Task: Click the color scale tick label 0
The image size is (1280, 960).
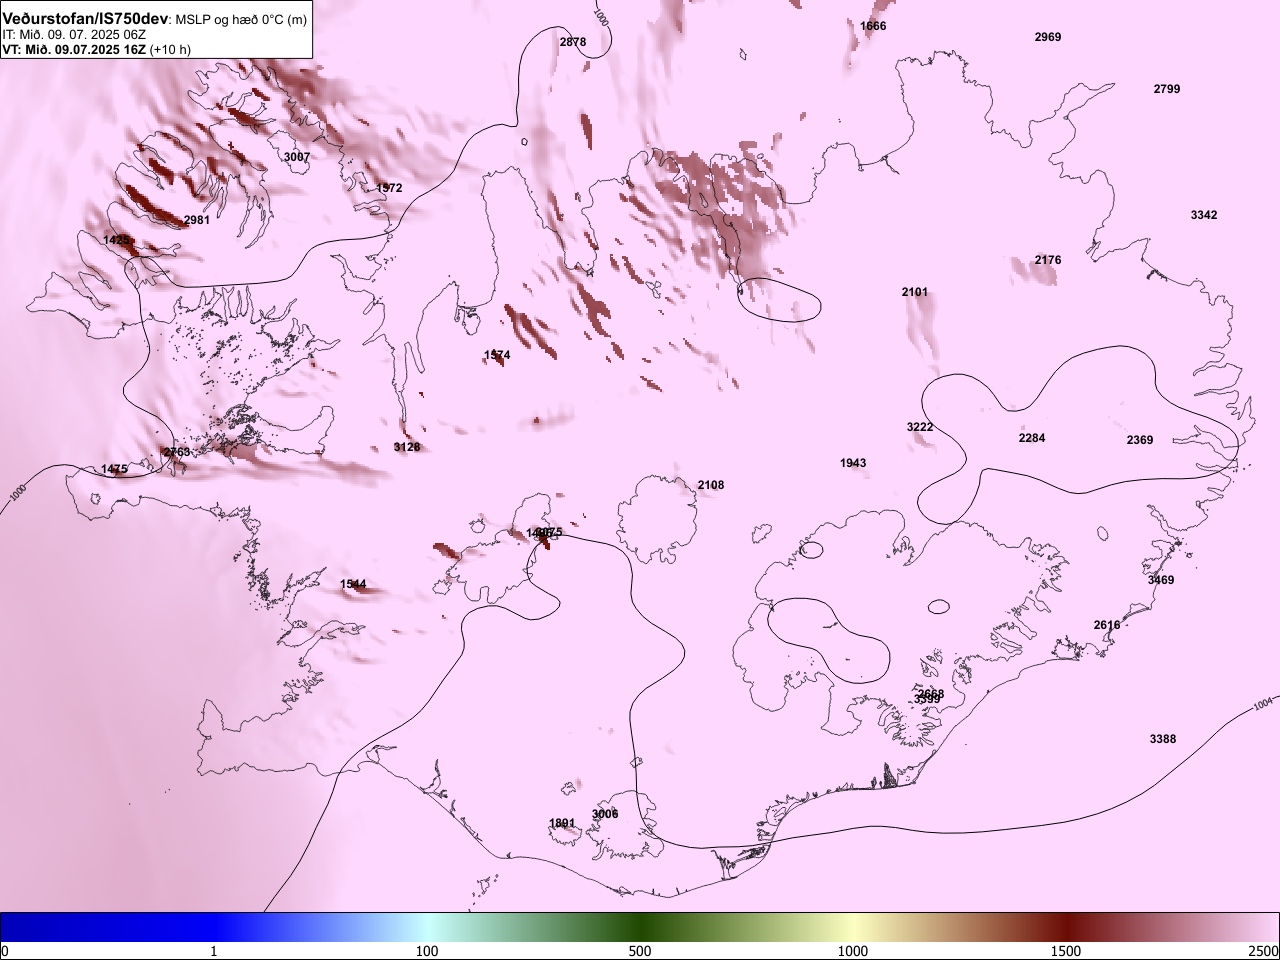Action: [x=5, y=950]
